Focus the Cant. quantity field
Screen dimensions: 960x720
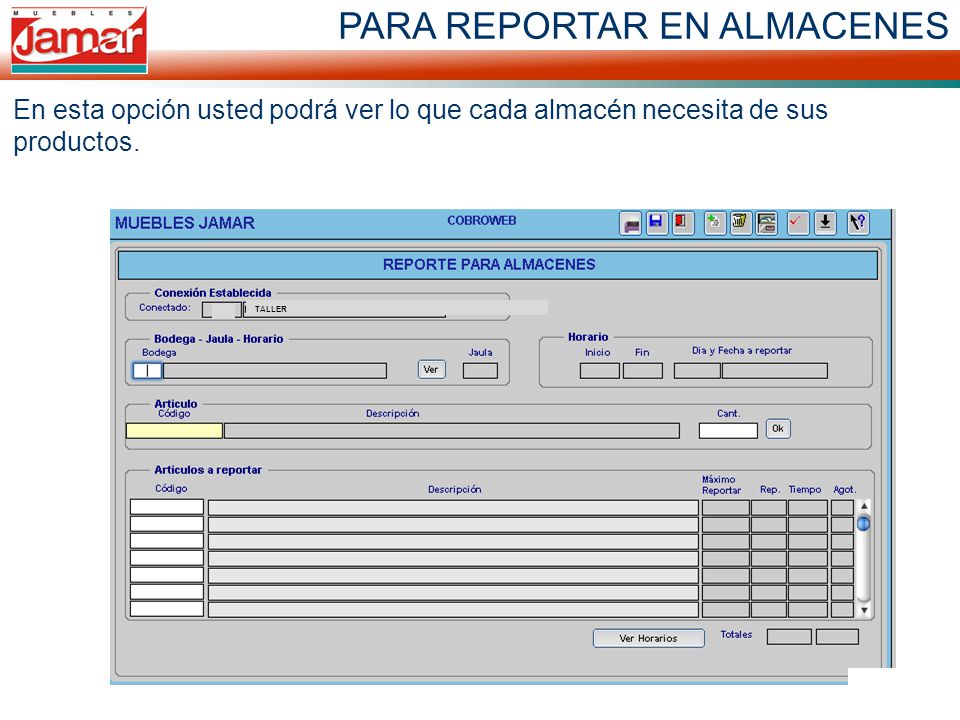click(x=728, y=430)
